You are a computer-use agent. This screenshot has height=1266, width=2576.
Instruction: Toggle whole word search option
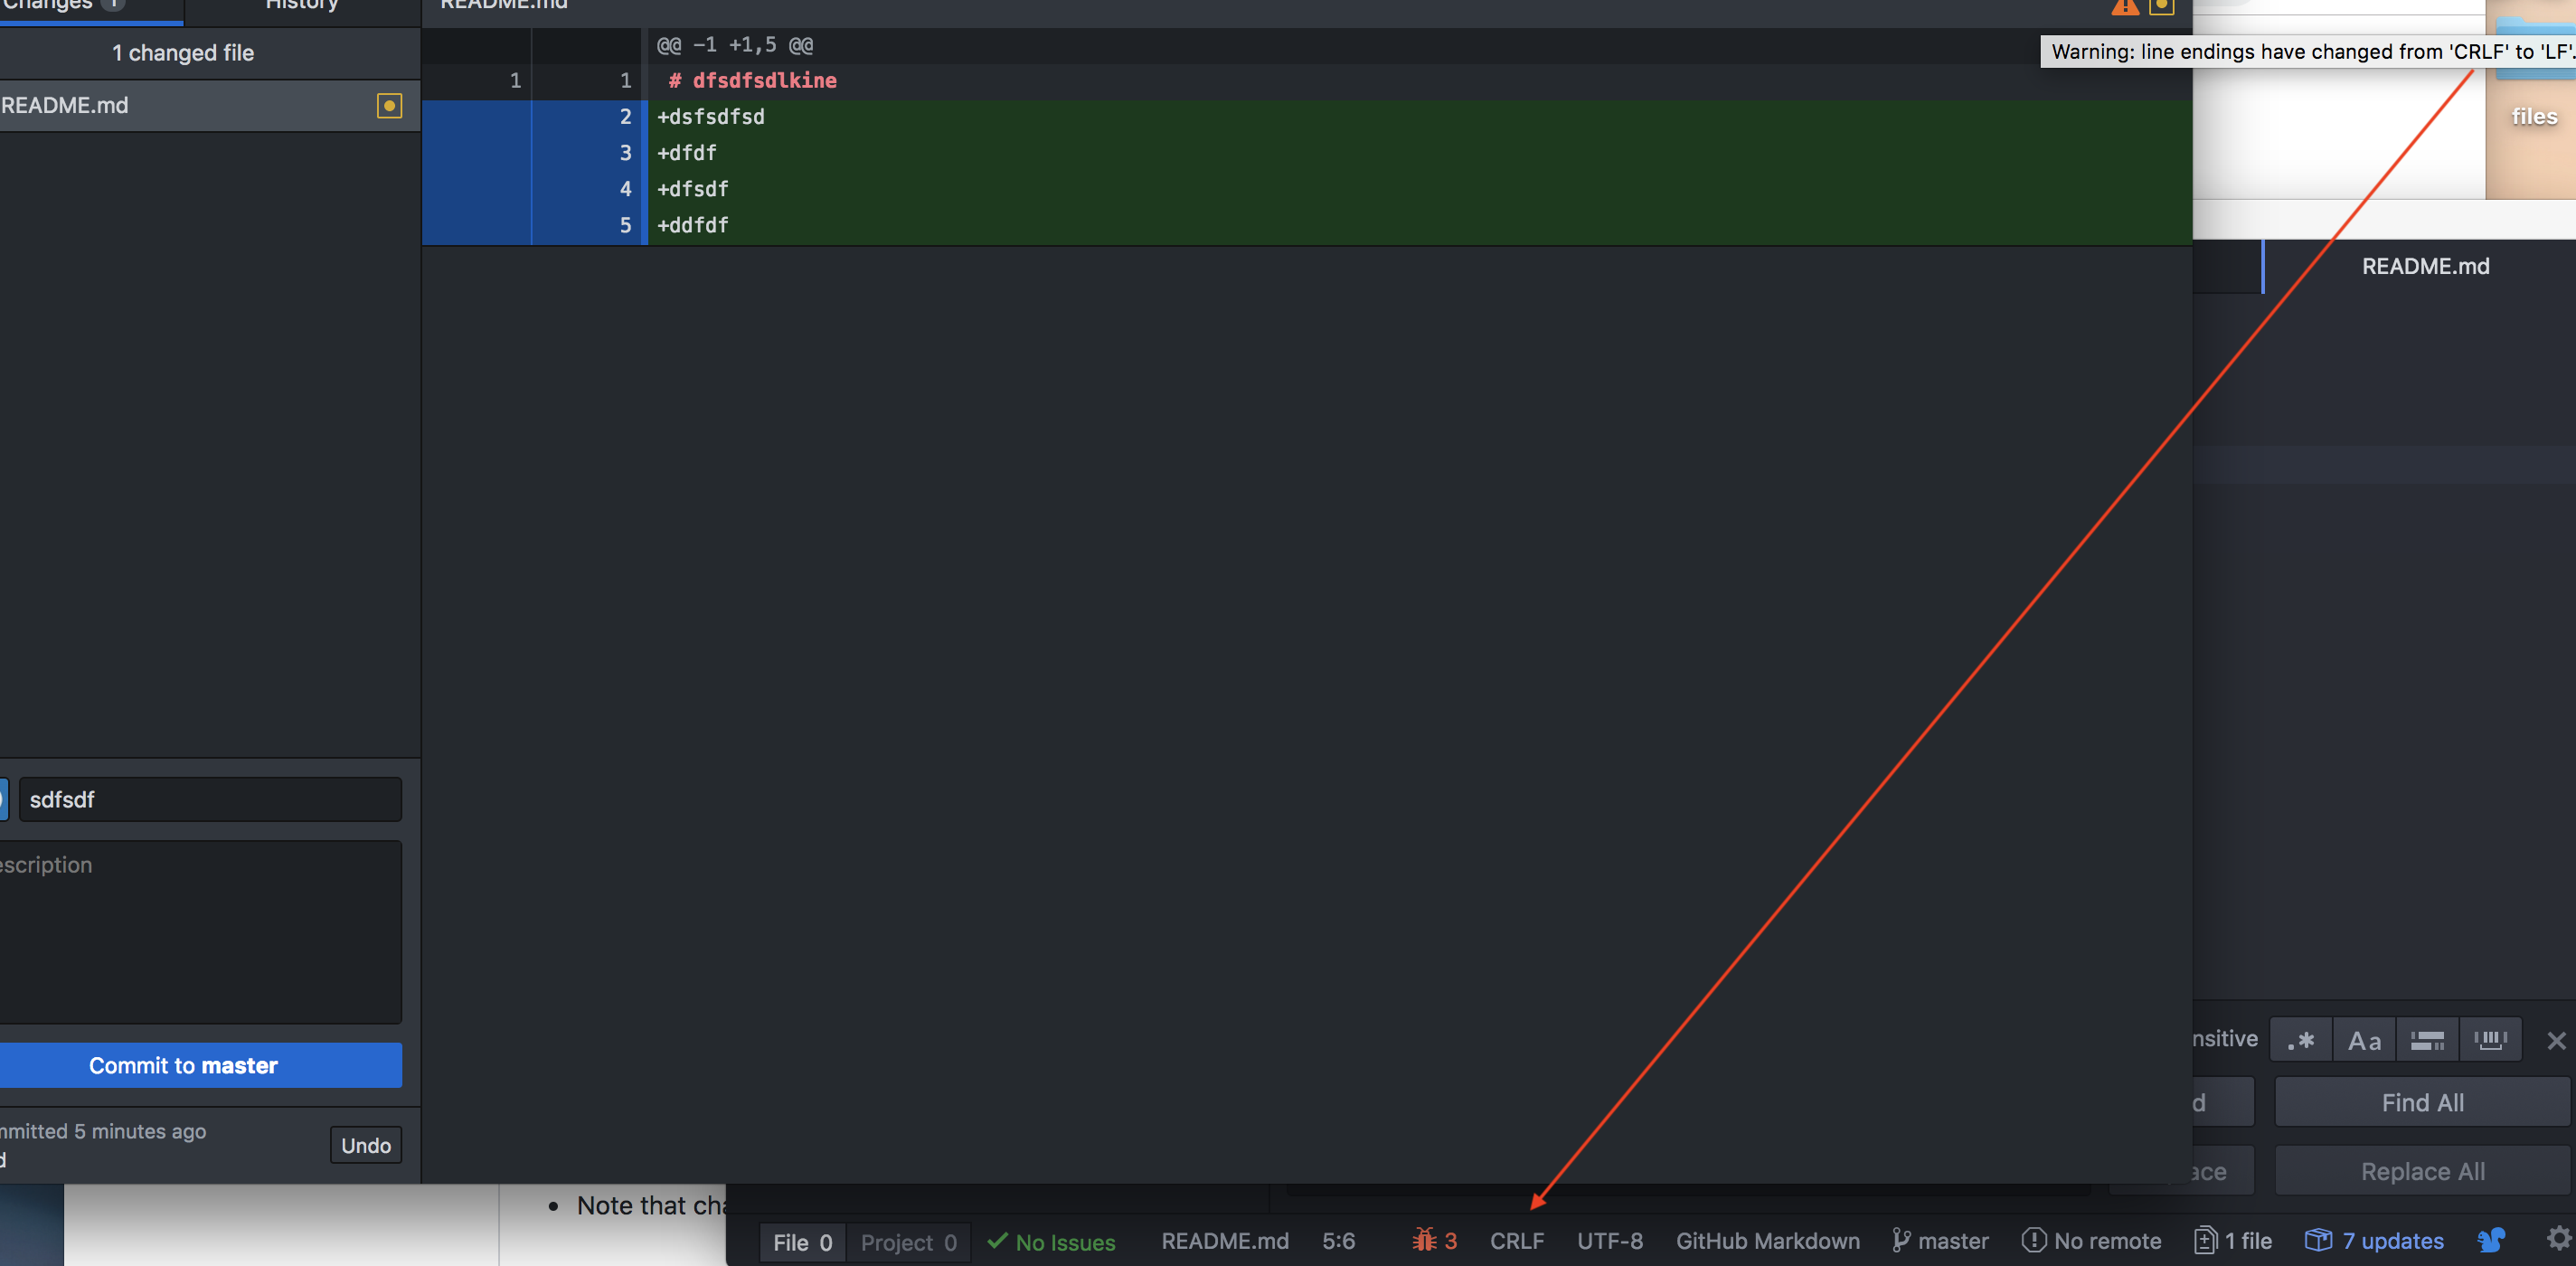2490,1040
